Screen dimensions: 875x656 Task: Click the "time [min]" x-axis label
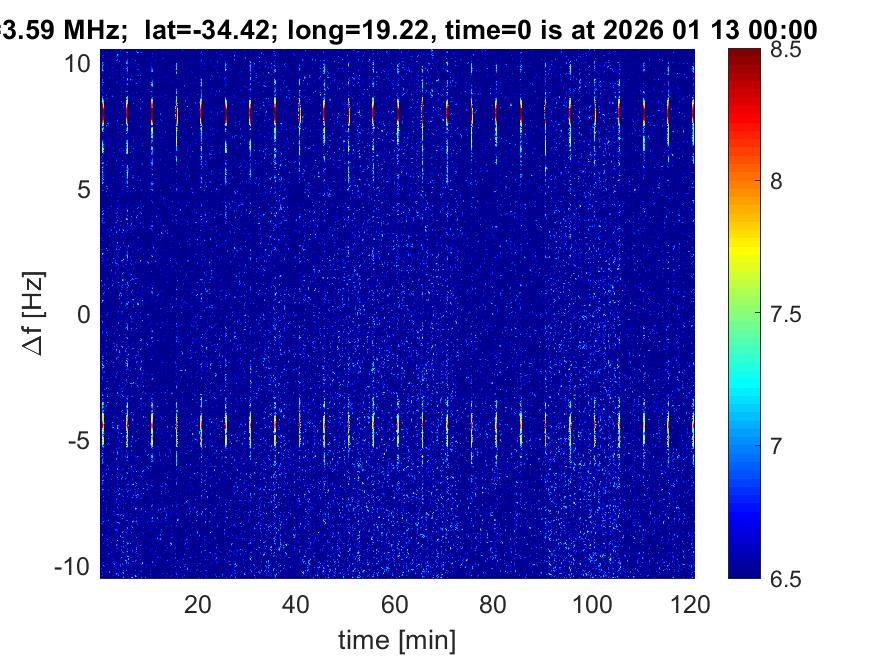tap(396, 638)
